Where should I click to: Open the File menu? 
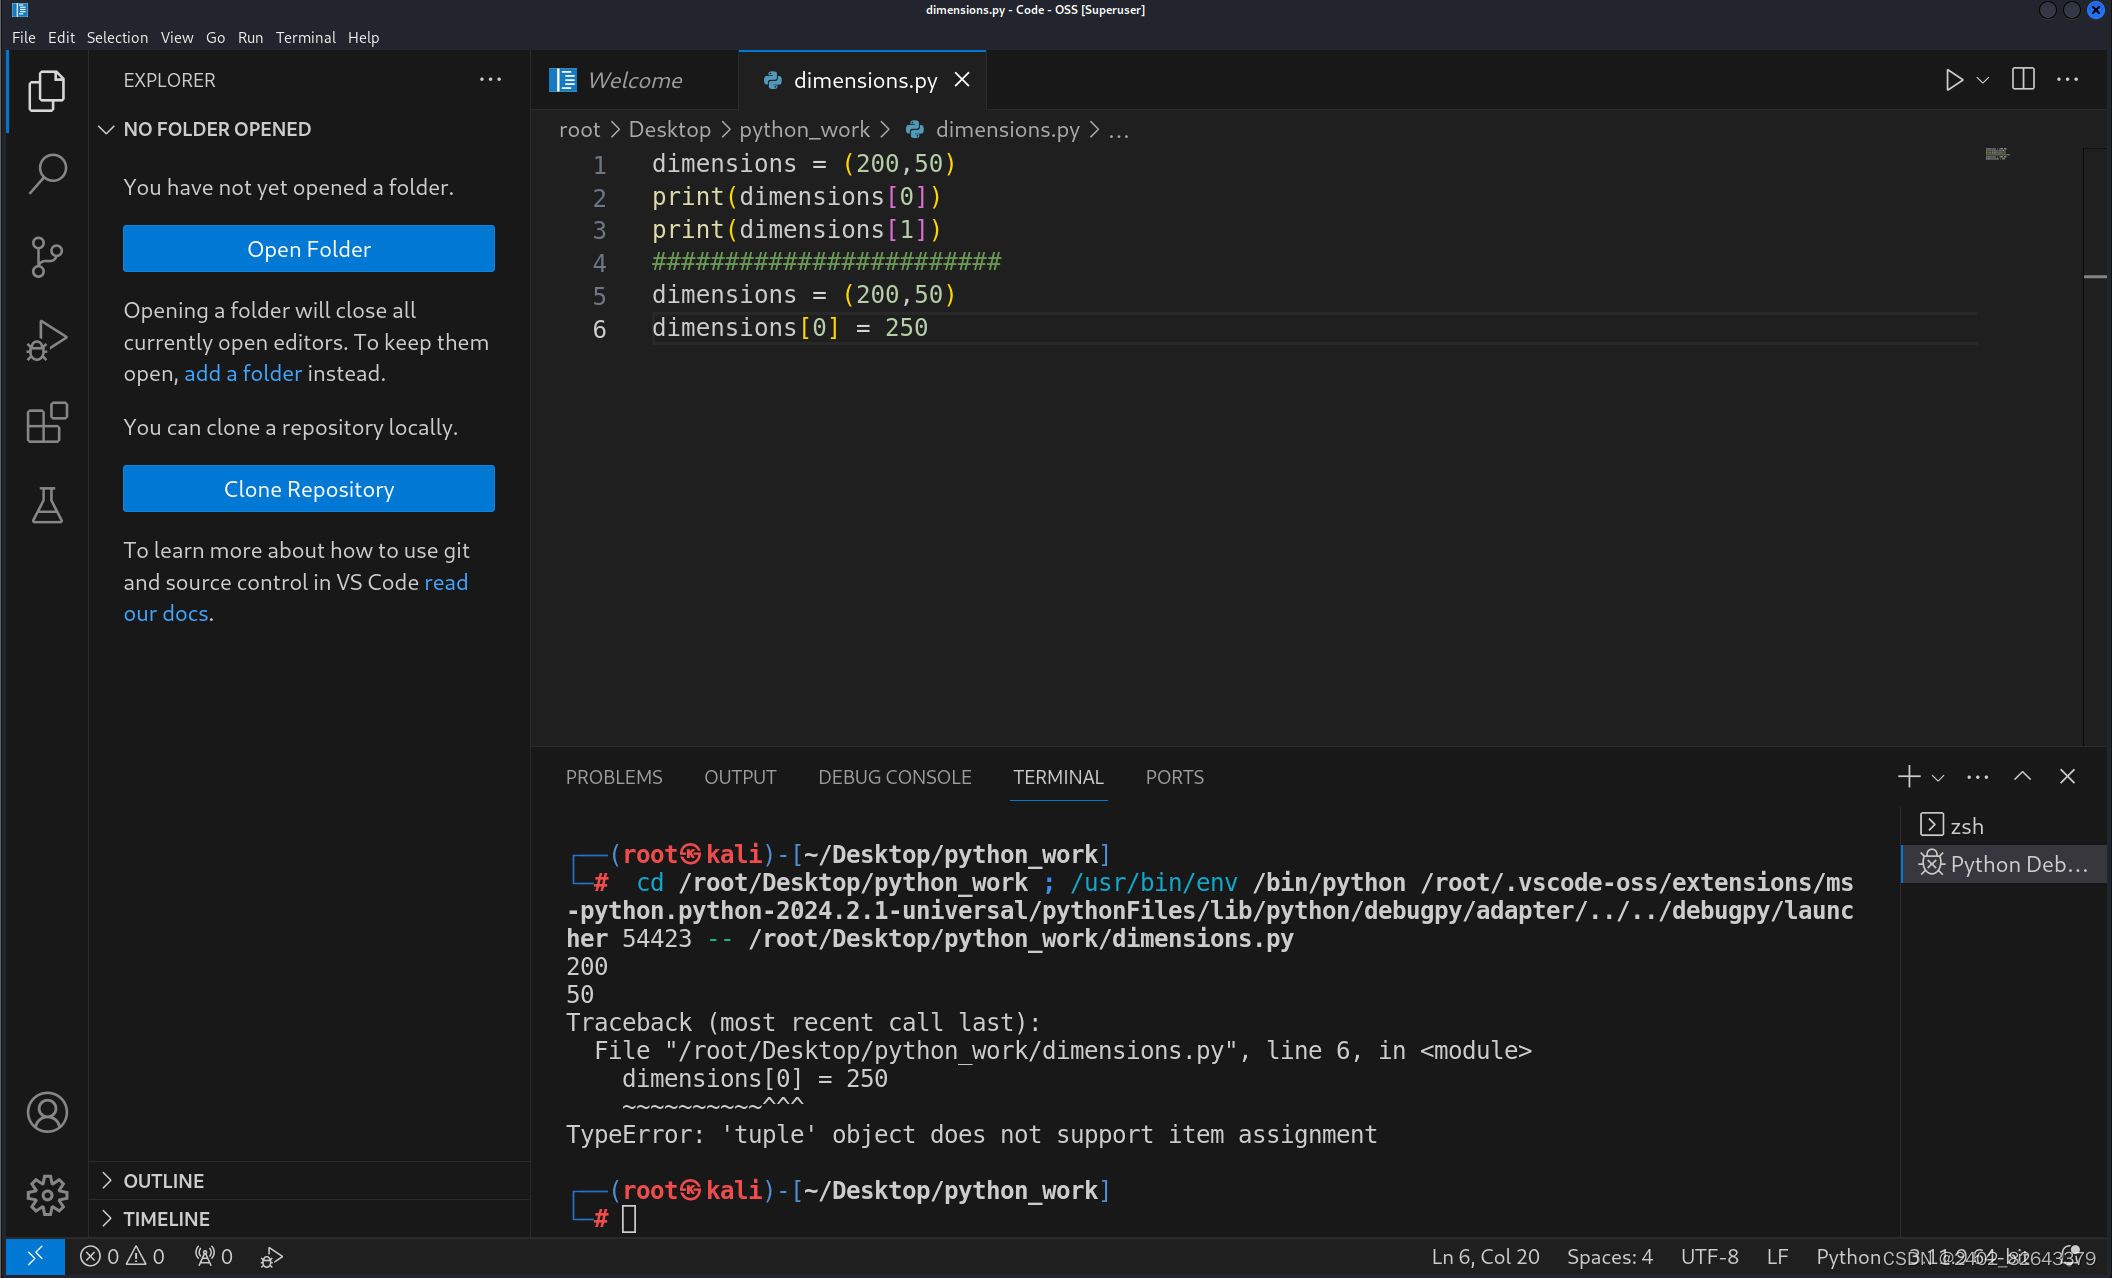pos(24,37)
